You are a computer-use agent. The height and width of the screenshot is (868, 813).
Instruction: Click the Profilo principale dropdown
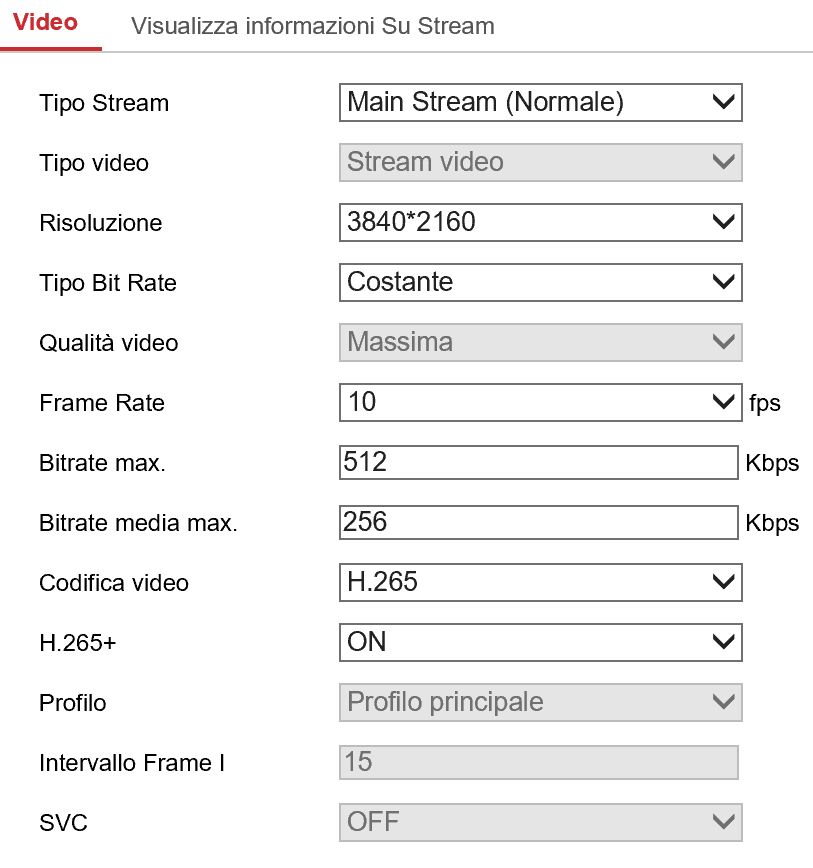[x=540, y=702]
